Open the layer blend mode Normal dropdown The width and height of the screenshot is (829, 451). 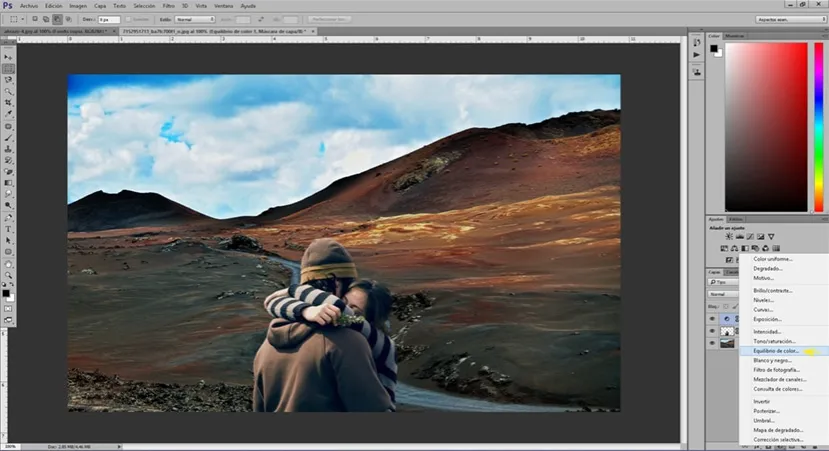(x=722, y=294)
